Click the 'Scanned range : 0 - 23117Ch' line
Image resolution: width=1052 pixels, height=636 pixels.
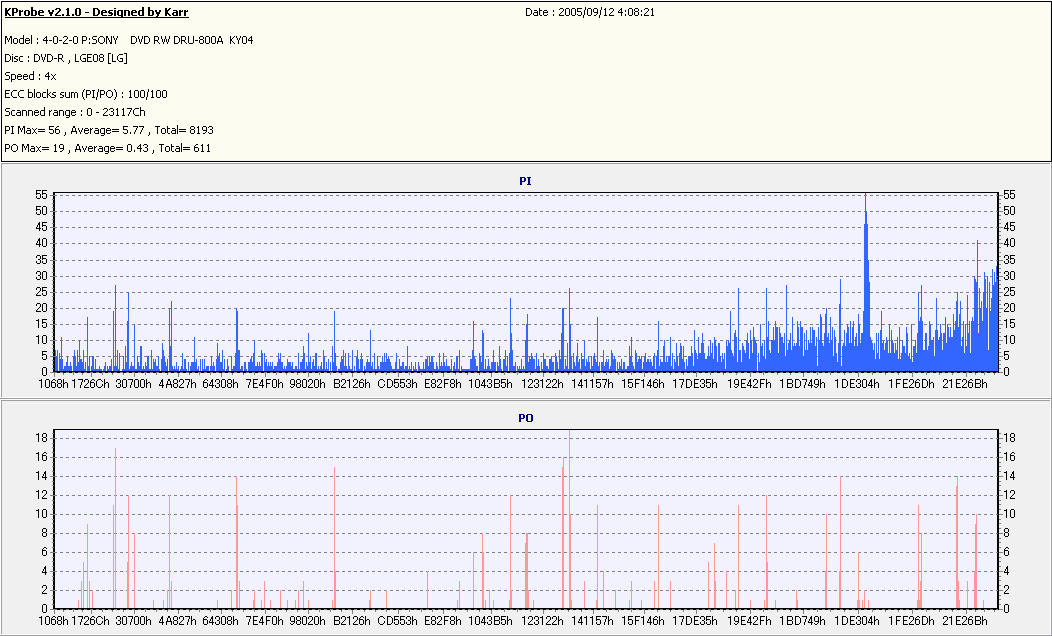pyautogui.click(x=74, y=112)
